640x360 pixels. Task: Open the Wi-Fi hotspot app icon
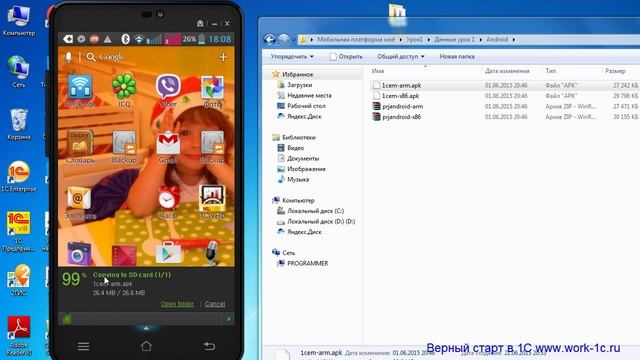point(80,87)
